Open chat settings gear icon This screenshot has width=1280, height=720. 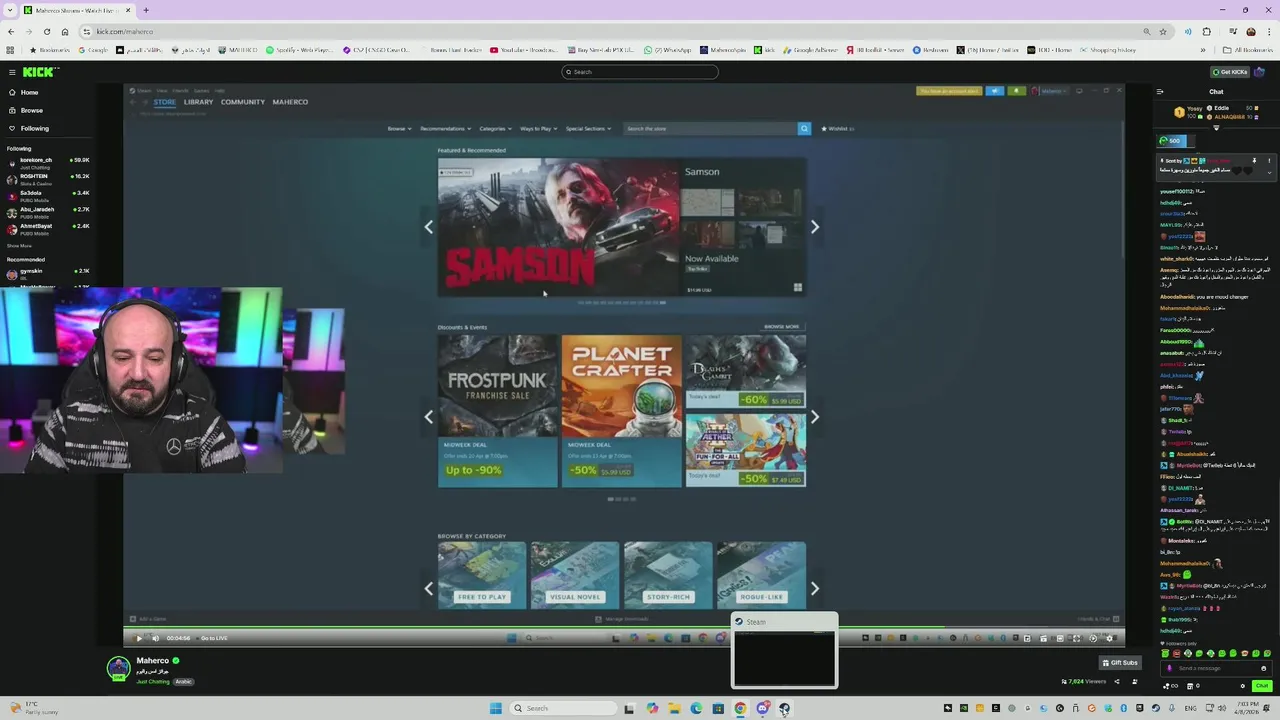pyautogui.click(x=1244, y=686)
